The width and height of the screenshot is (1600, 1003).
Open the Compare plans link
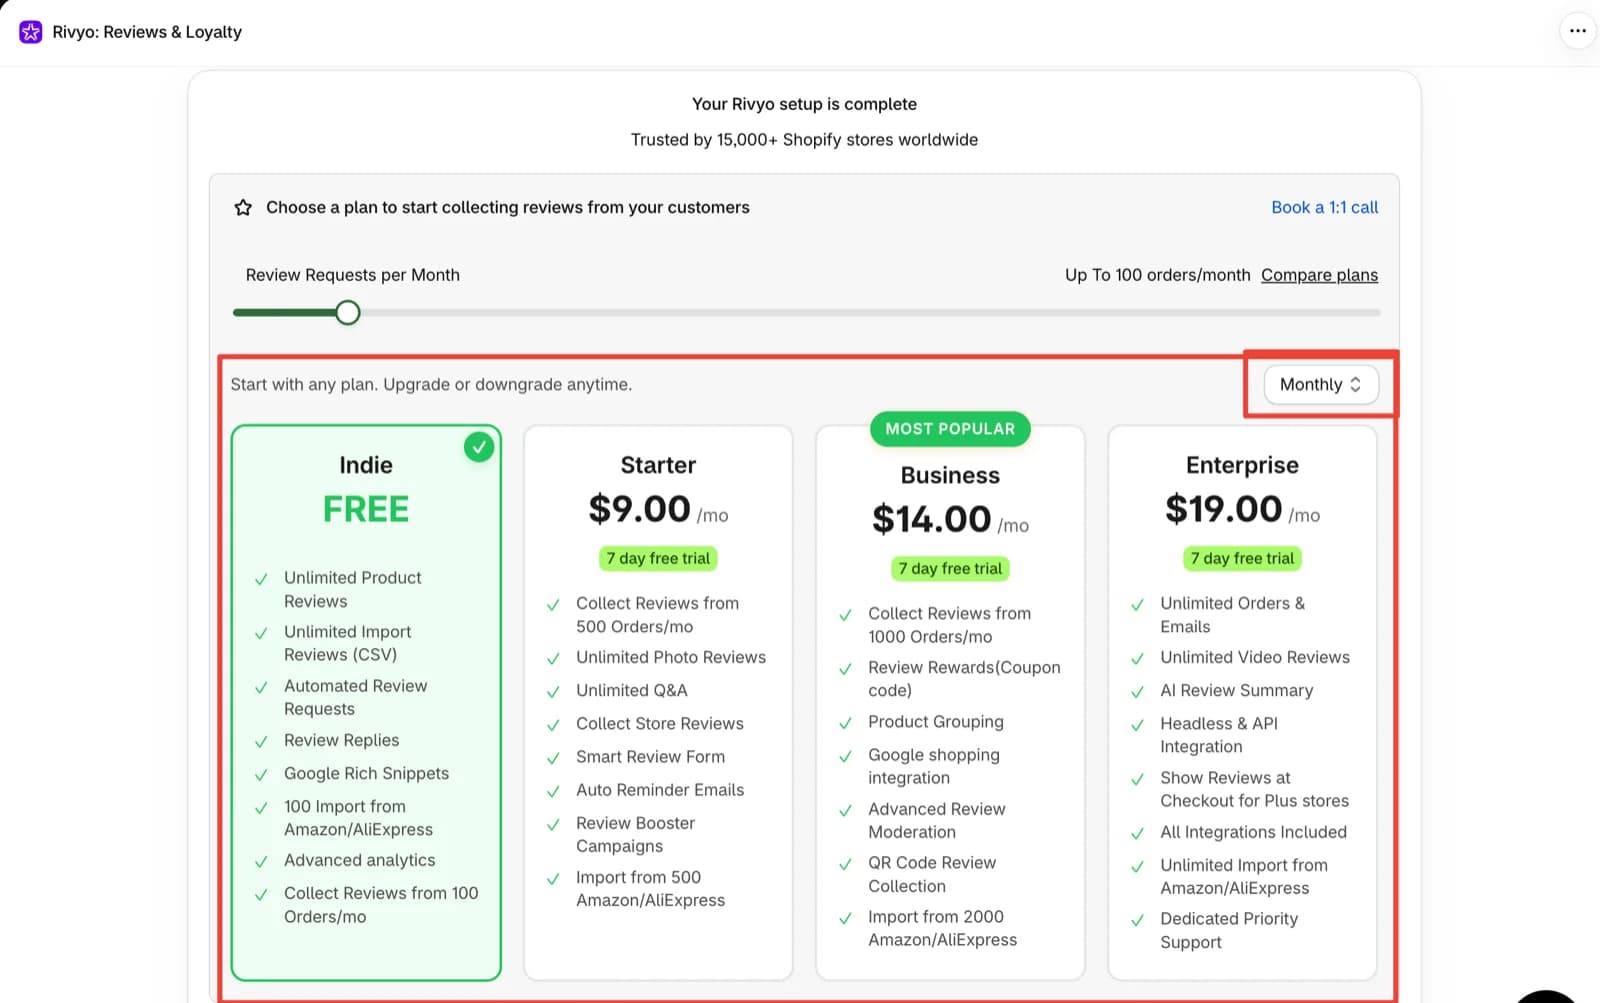[x=1319, y=275]
